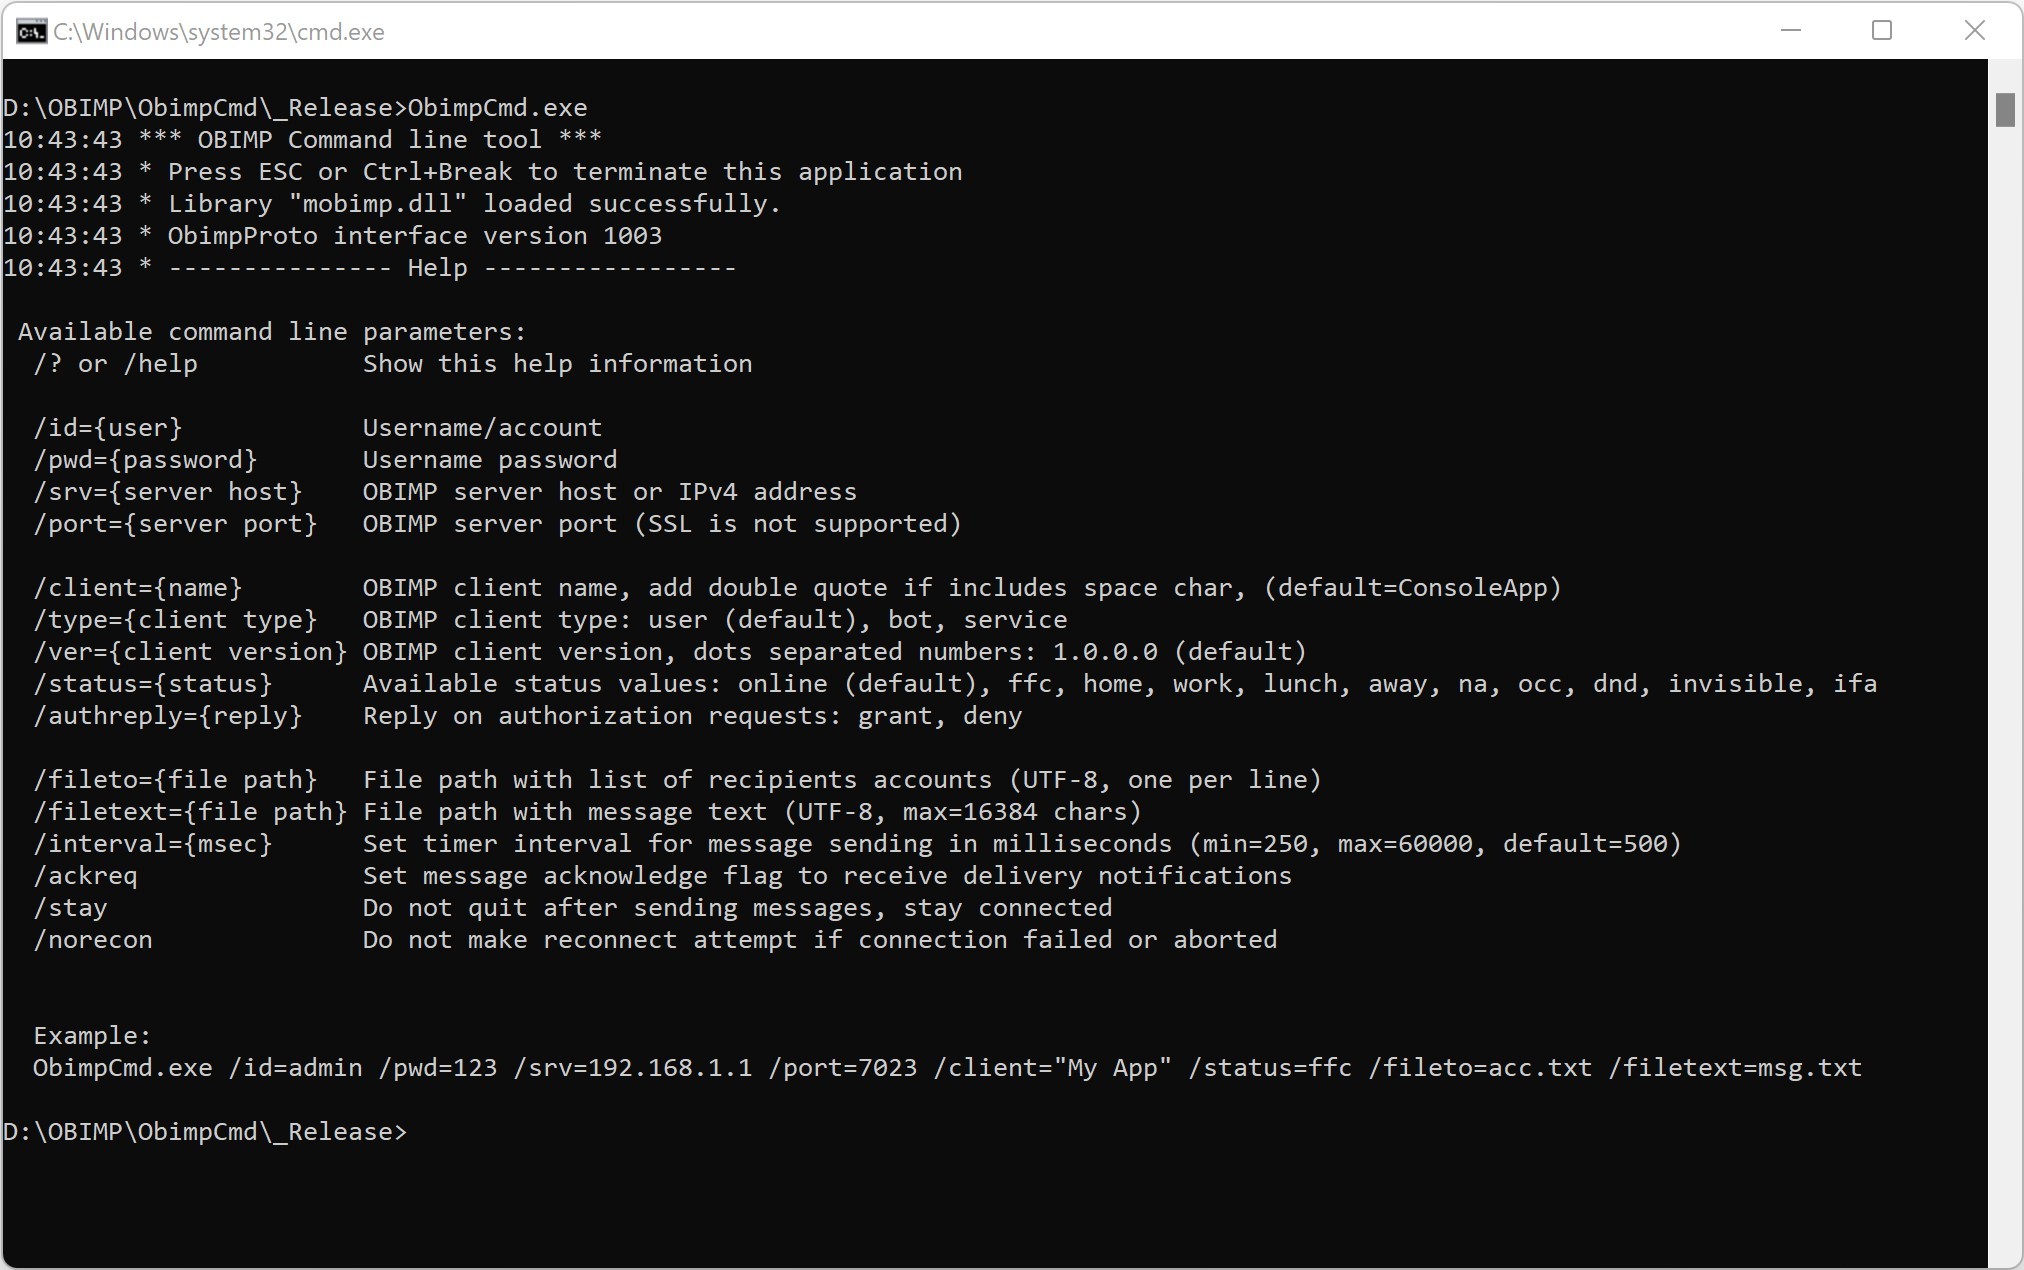Click the /norecon parameter text
2024x1270 pixels.
[x=93, y=940]
